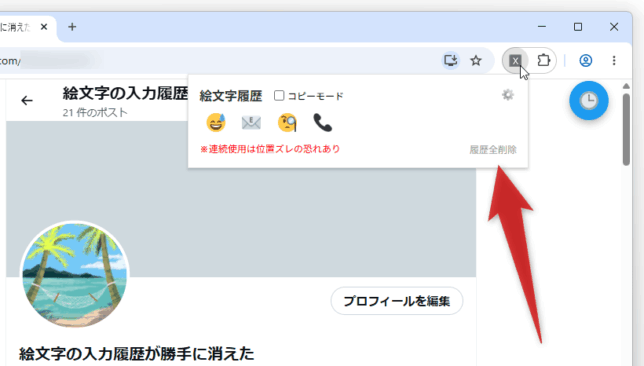The height and width of the screenshot is (366, 644).
Task: Open the Chrome three-dot menu
Action: pyautogui.click(x=614, y=61)
